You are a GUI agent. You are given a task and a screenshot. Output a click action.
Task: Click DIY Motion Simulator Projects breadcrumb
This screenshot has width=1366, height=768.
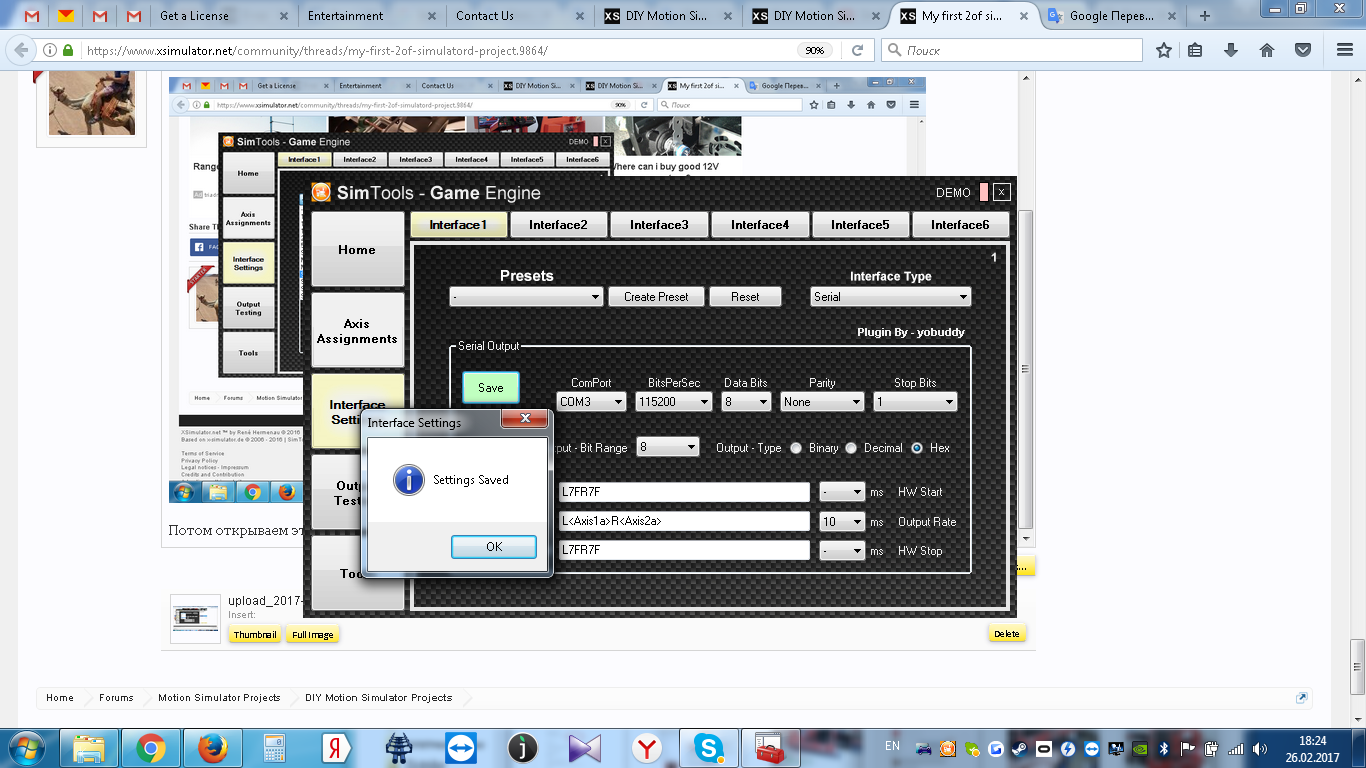[379, 698]
